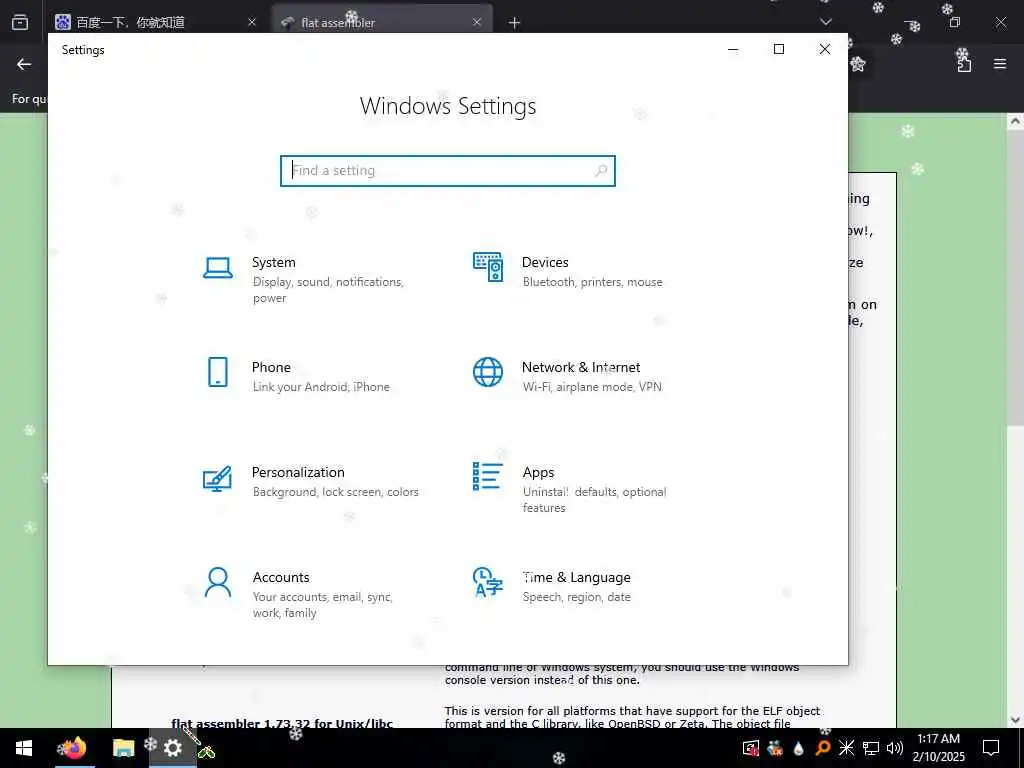The height and width of the screenshot is (768, 1024).
Task: Click the Accounts person icon
Action: pyautogui.click(x=217, y=583)
